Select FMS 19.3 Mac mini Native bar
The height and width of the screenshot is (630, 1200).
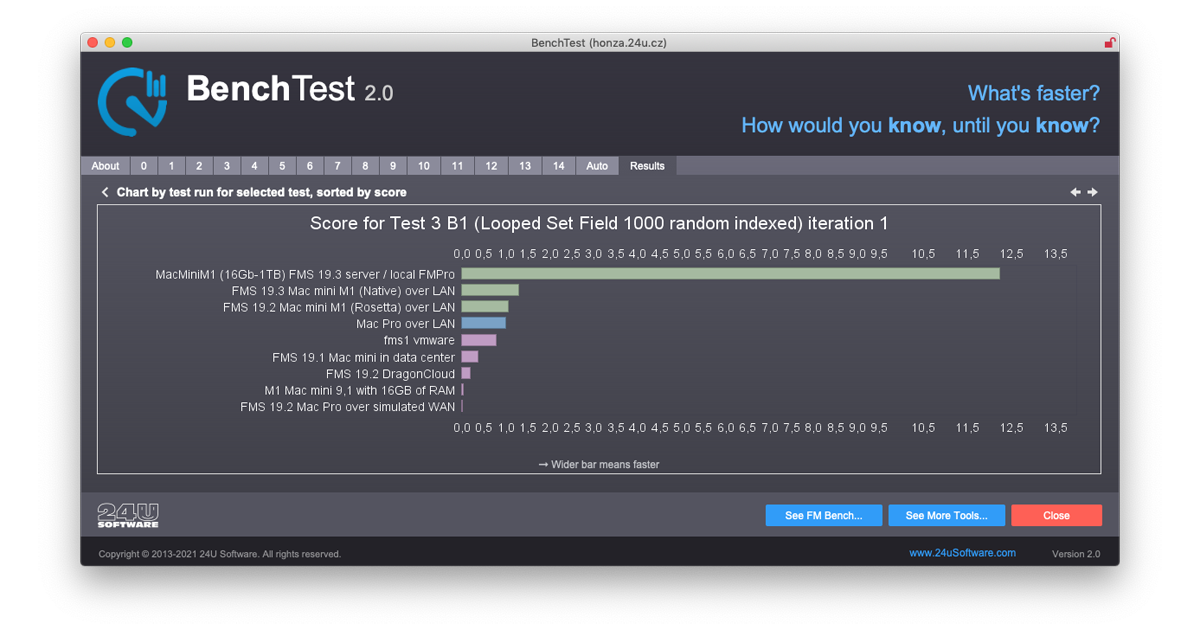[x=489, y=291]
